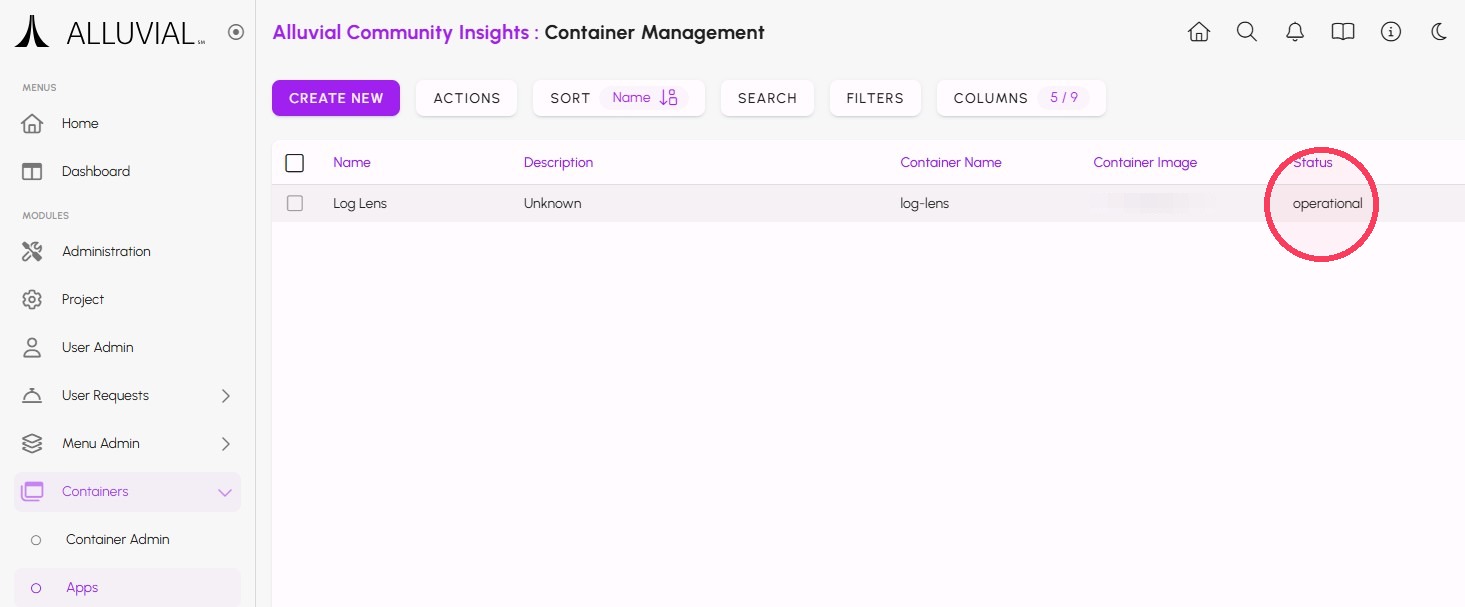Click the Log Lens name cell
The image size is (1465, 607).
click(x=360, y=203)
